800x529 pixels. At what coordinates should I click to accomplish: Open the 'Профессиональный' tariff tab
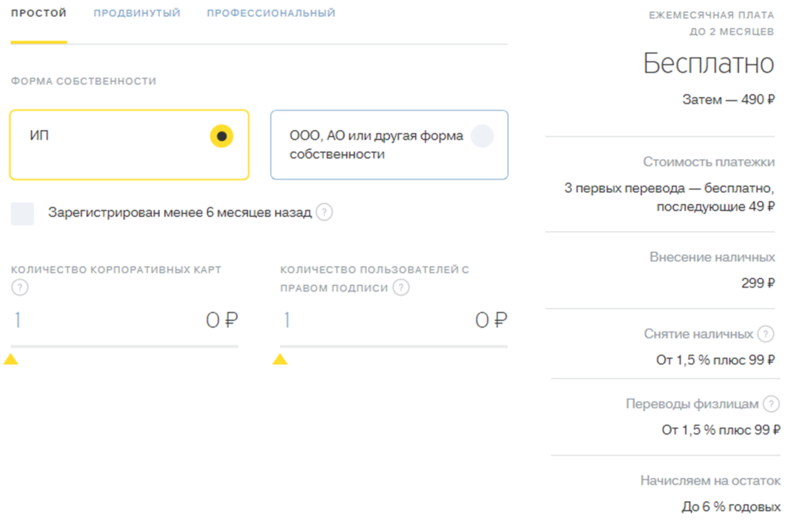tap(271, 14)
